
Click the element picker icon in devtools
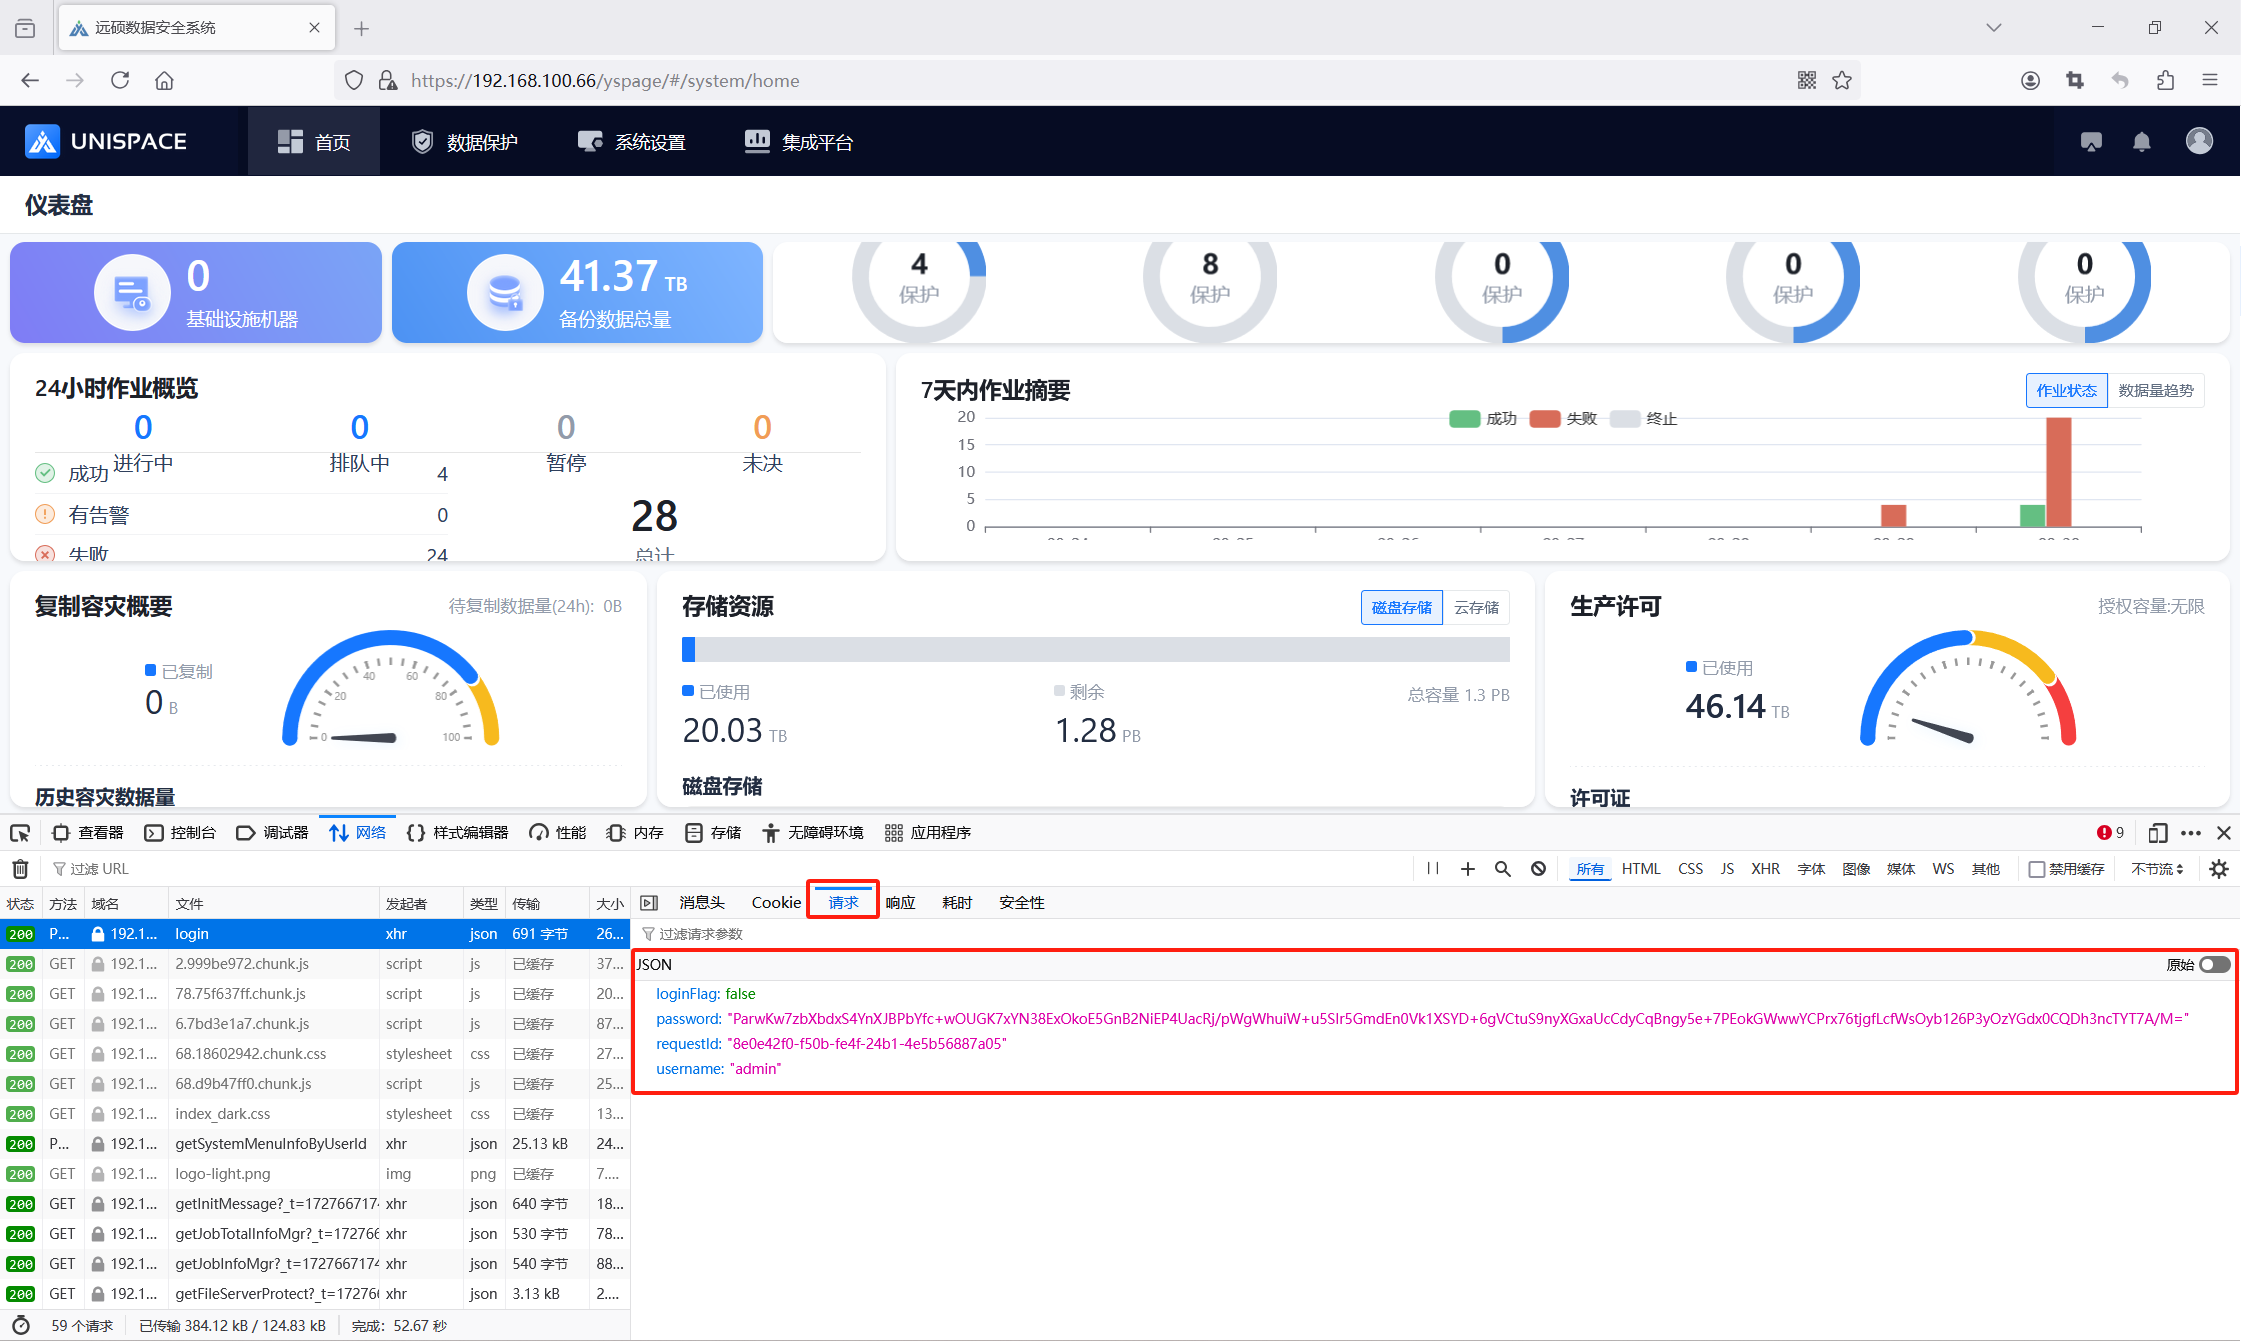pyautogui.click(x=20, y=833)
